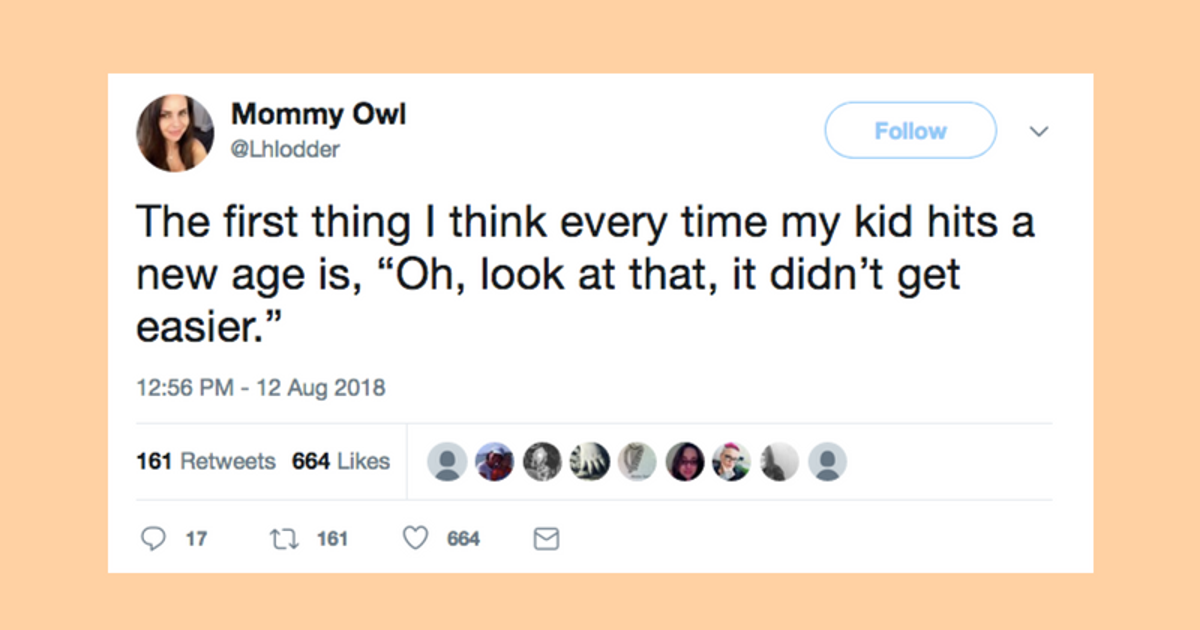This screenshot has height=630, width=1200.
Task: Click the heart icon to like the tweet
Action: tap(414, 538)
